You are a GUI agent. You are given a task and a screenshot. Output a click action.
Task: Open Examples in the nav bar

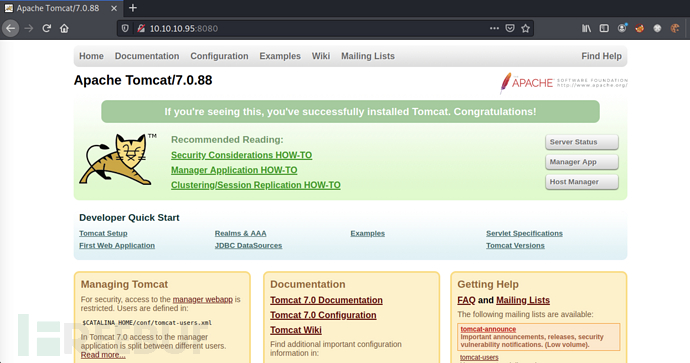(x=280, y=56)
